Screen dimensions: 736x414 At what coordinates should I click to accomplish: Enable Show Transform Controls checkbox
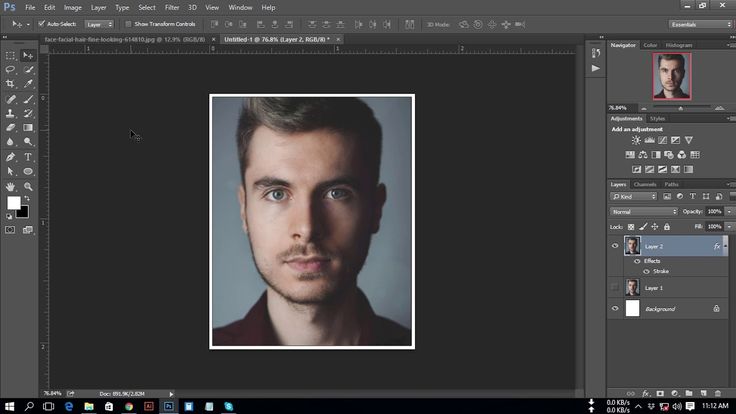(x=129, y=23)
